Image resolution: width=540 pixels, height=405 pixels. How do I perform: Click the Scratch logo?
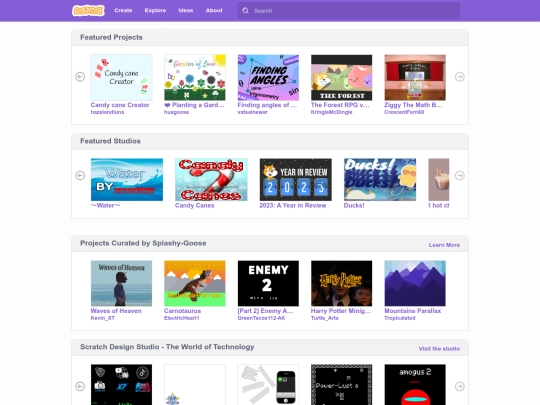88,10
